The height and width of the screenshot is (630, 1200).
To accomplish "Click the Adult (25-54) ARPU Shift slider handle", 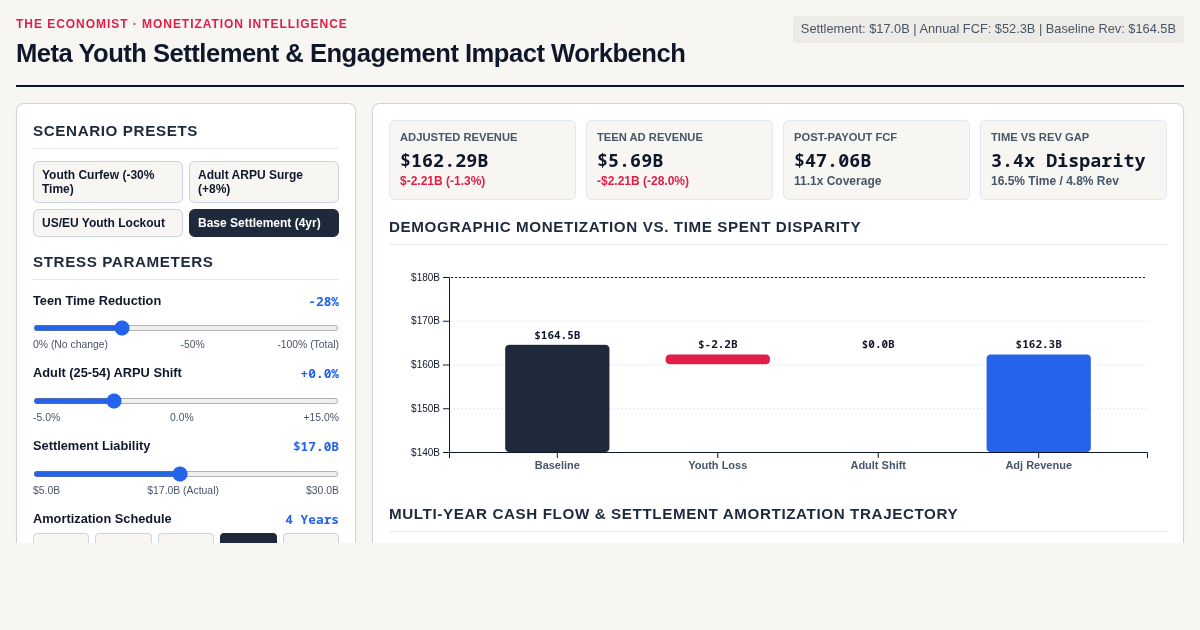I will click(114, 401).
